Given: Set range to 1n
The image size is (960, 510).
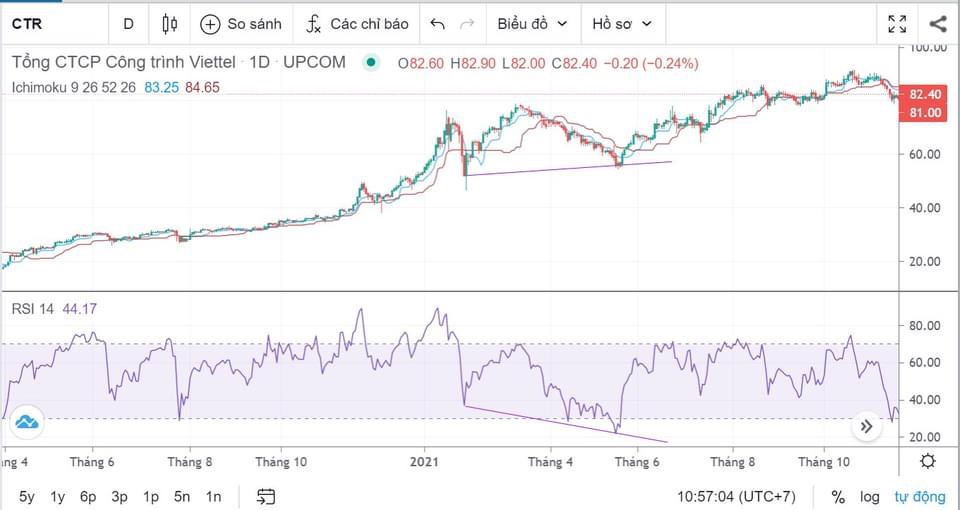Looking at the screenshot, I should point(213,497).
